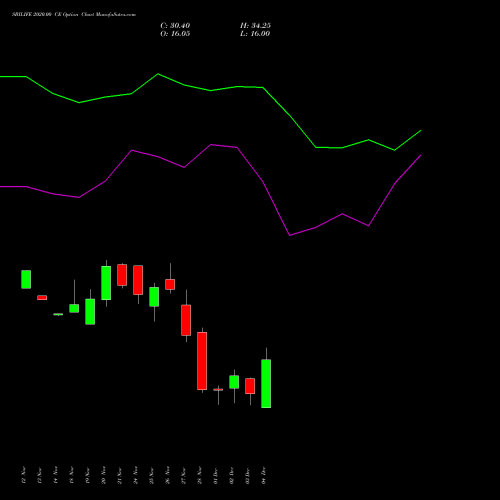This screenshot has height=500, width=500.
Task: Click the SBILIFE CE Options chart title
Action: click(74, 15)
